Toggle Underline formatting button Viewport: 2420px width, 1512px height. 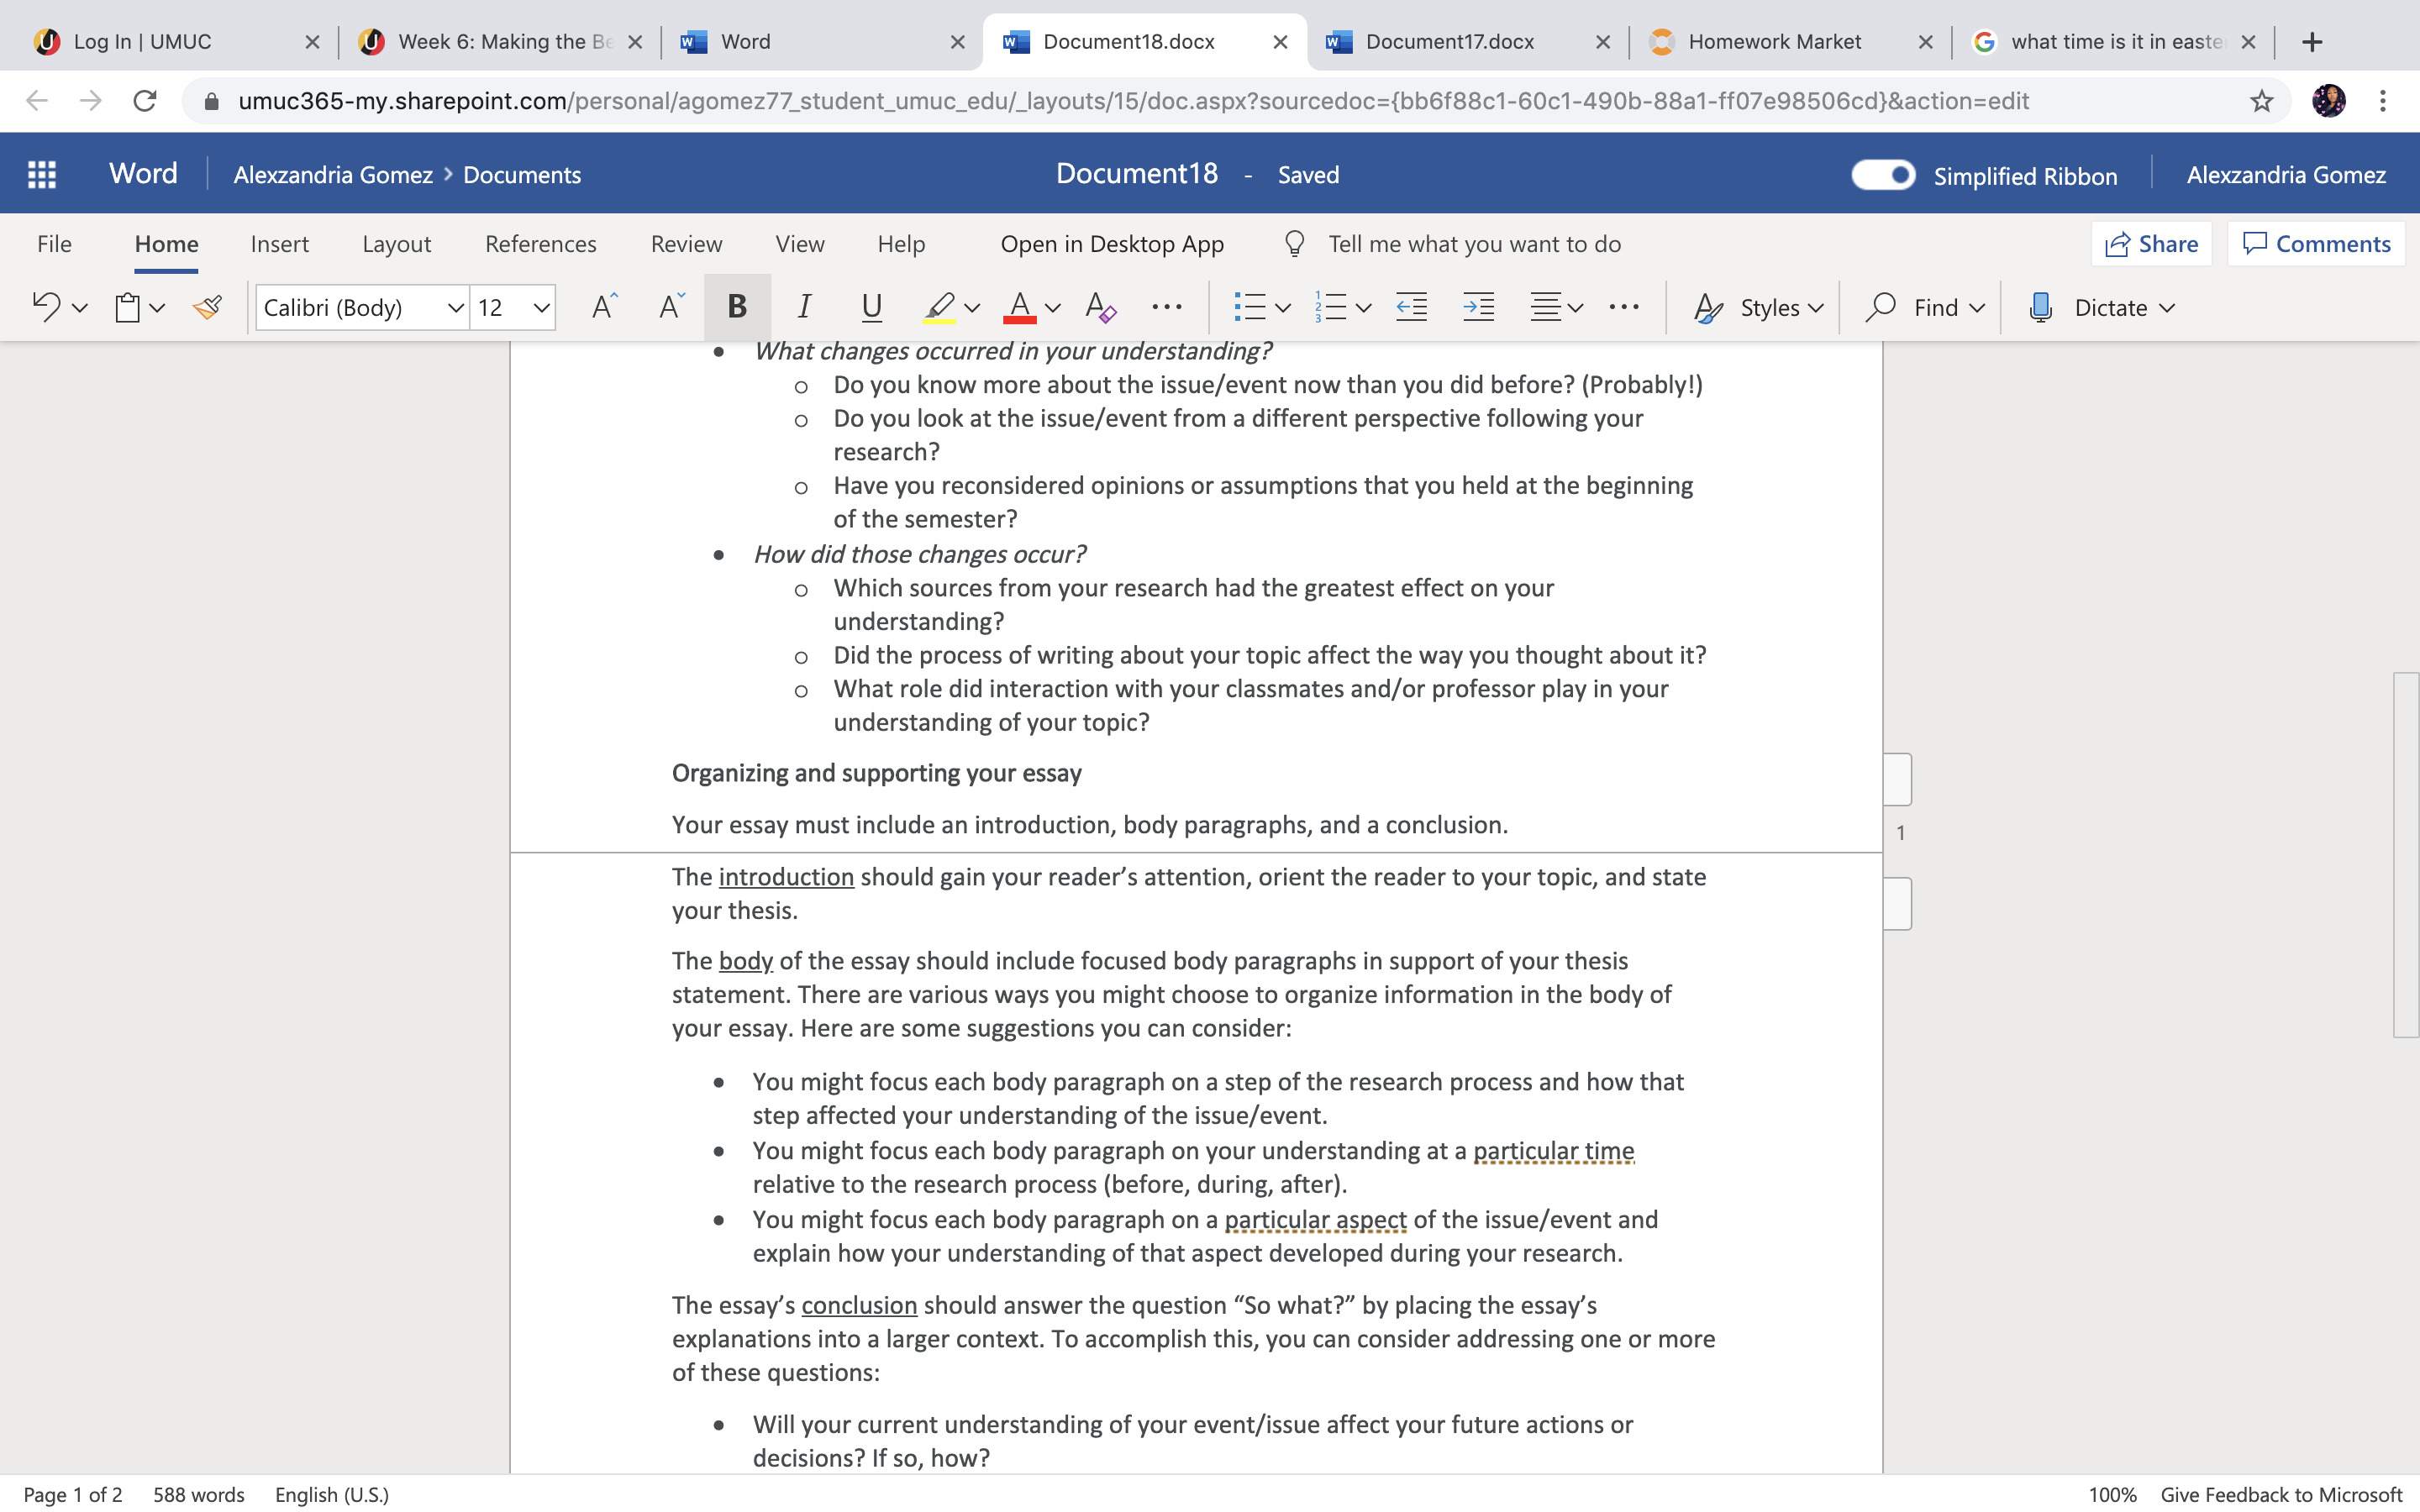pyautogui.click(x=871, y=307)
